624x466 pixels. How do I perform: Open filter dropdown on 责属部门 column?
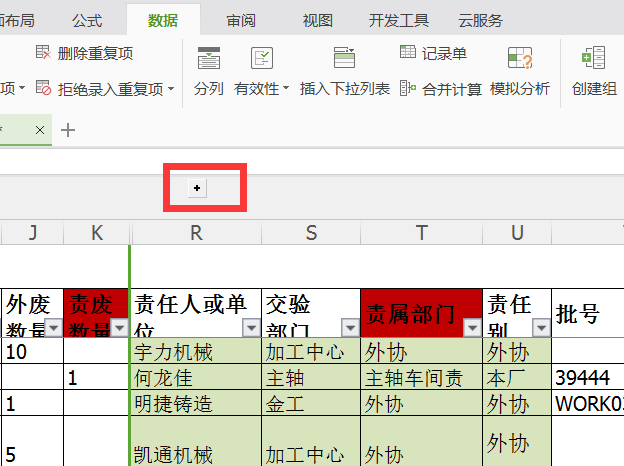471,328
